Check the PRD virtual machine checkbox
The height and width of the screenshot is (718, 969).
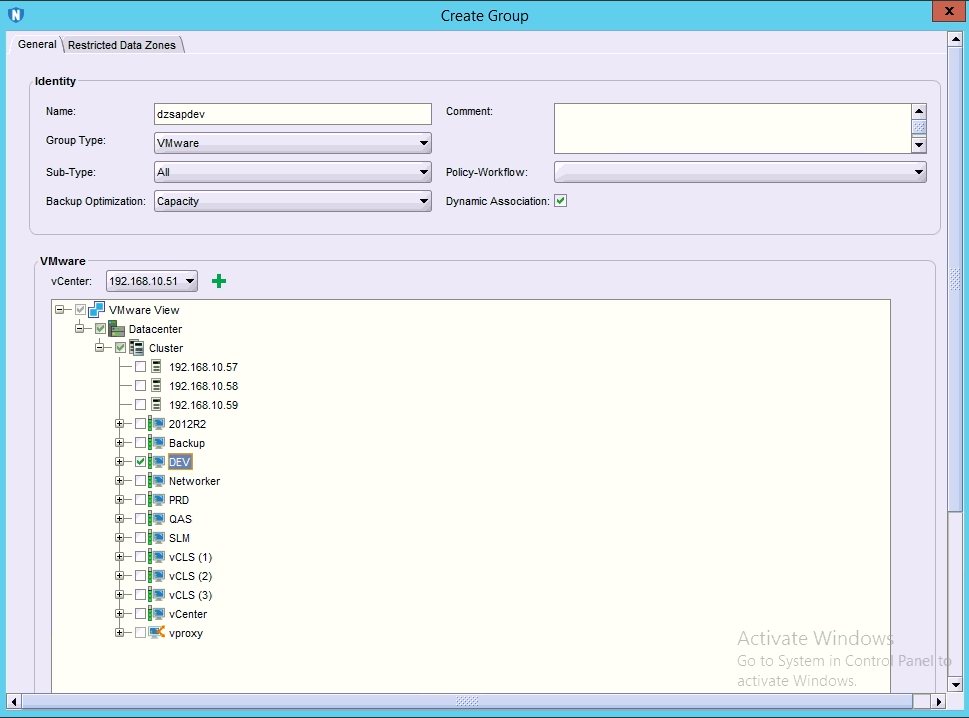(140, 500)
